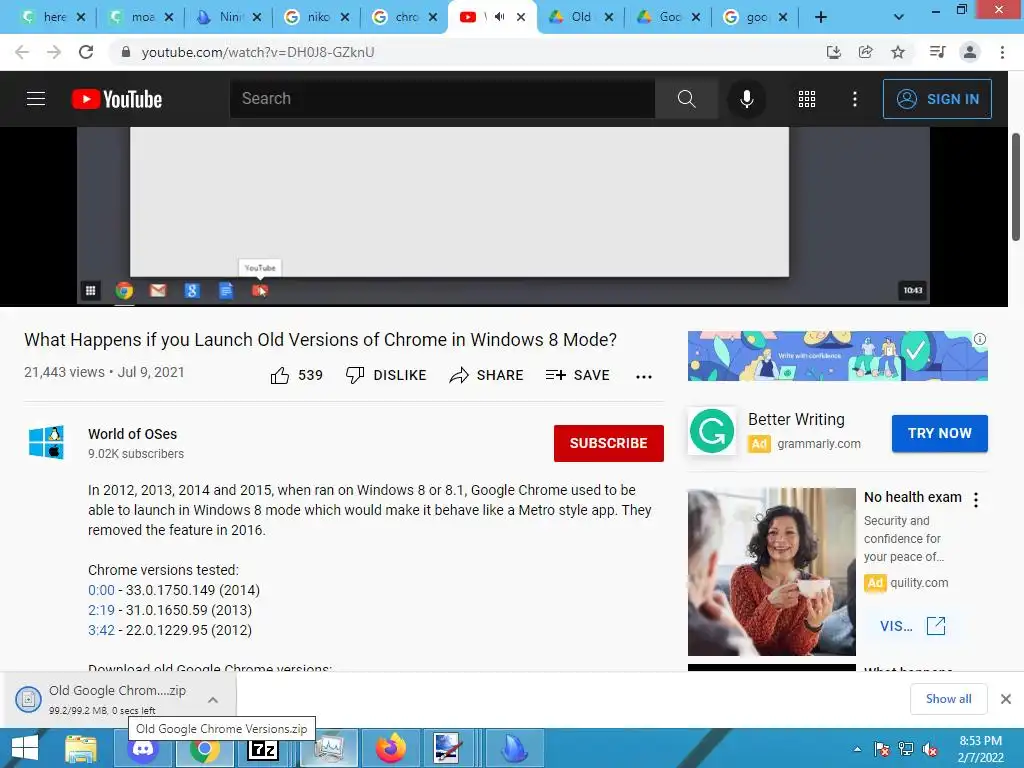Image resolution: width=1024 pixels, height=768 pixels.
Task: Mute the YouTube tab audio icon
Action: [499, 17]
